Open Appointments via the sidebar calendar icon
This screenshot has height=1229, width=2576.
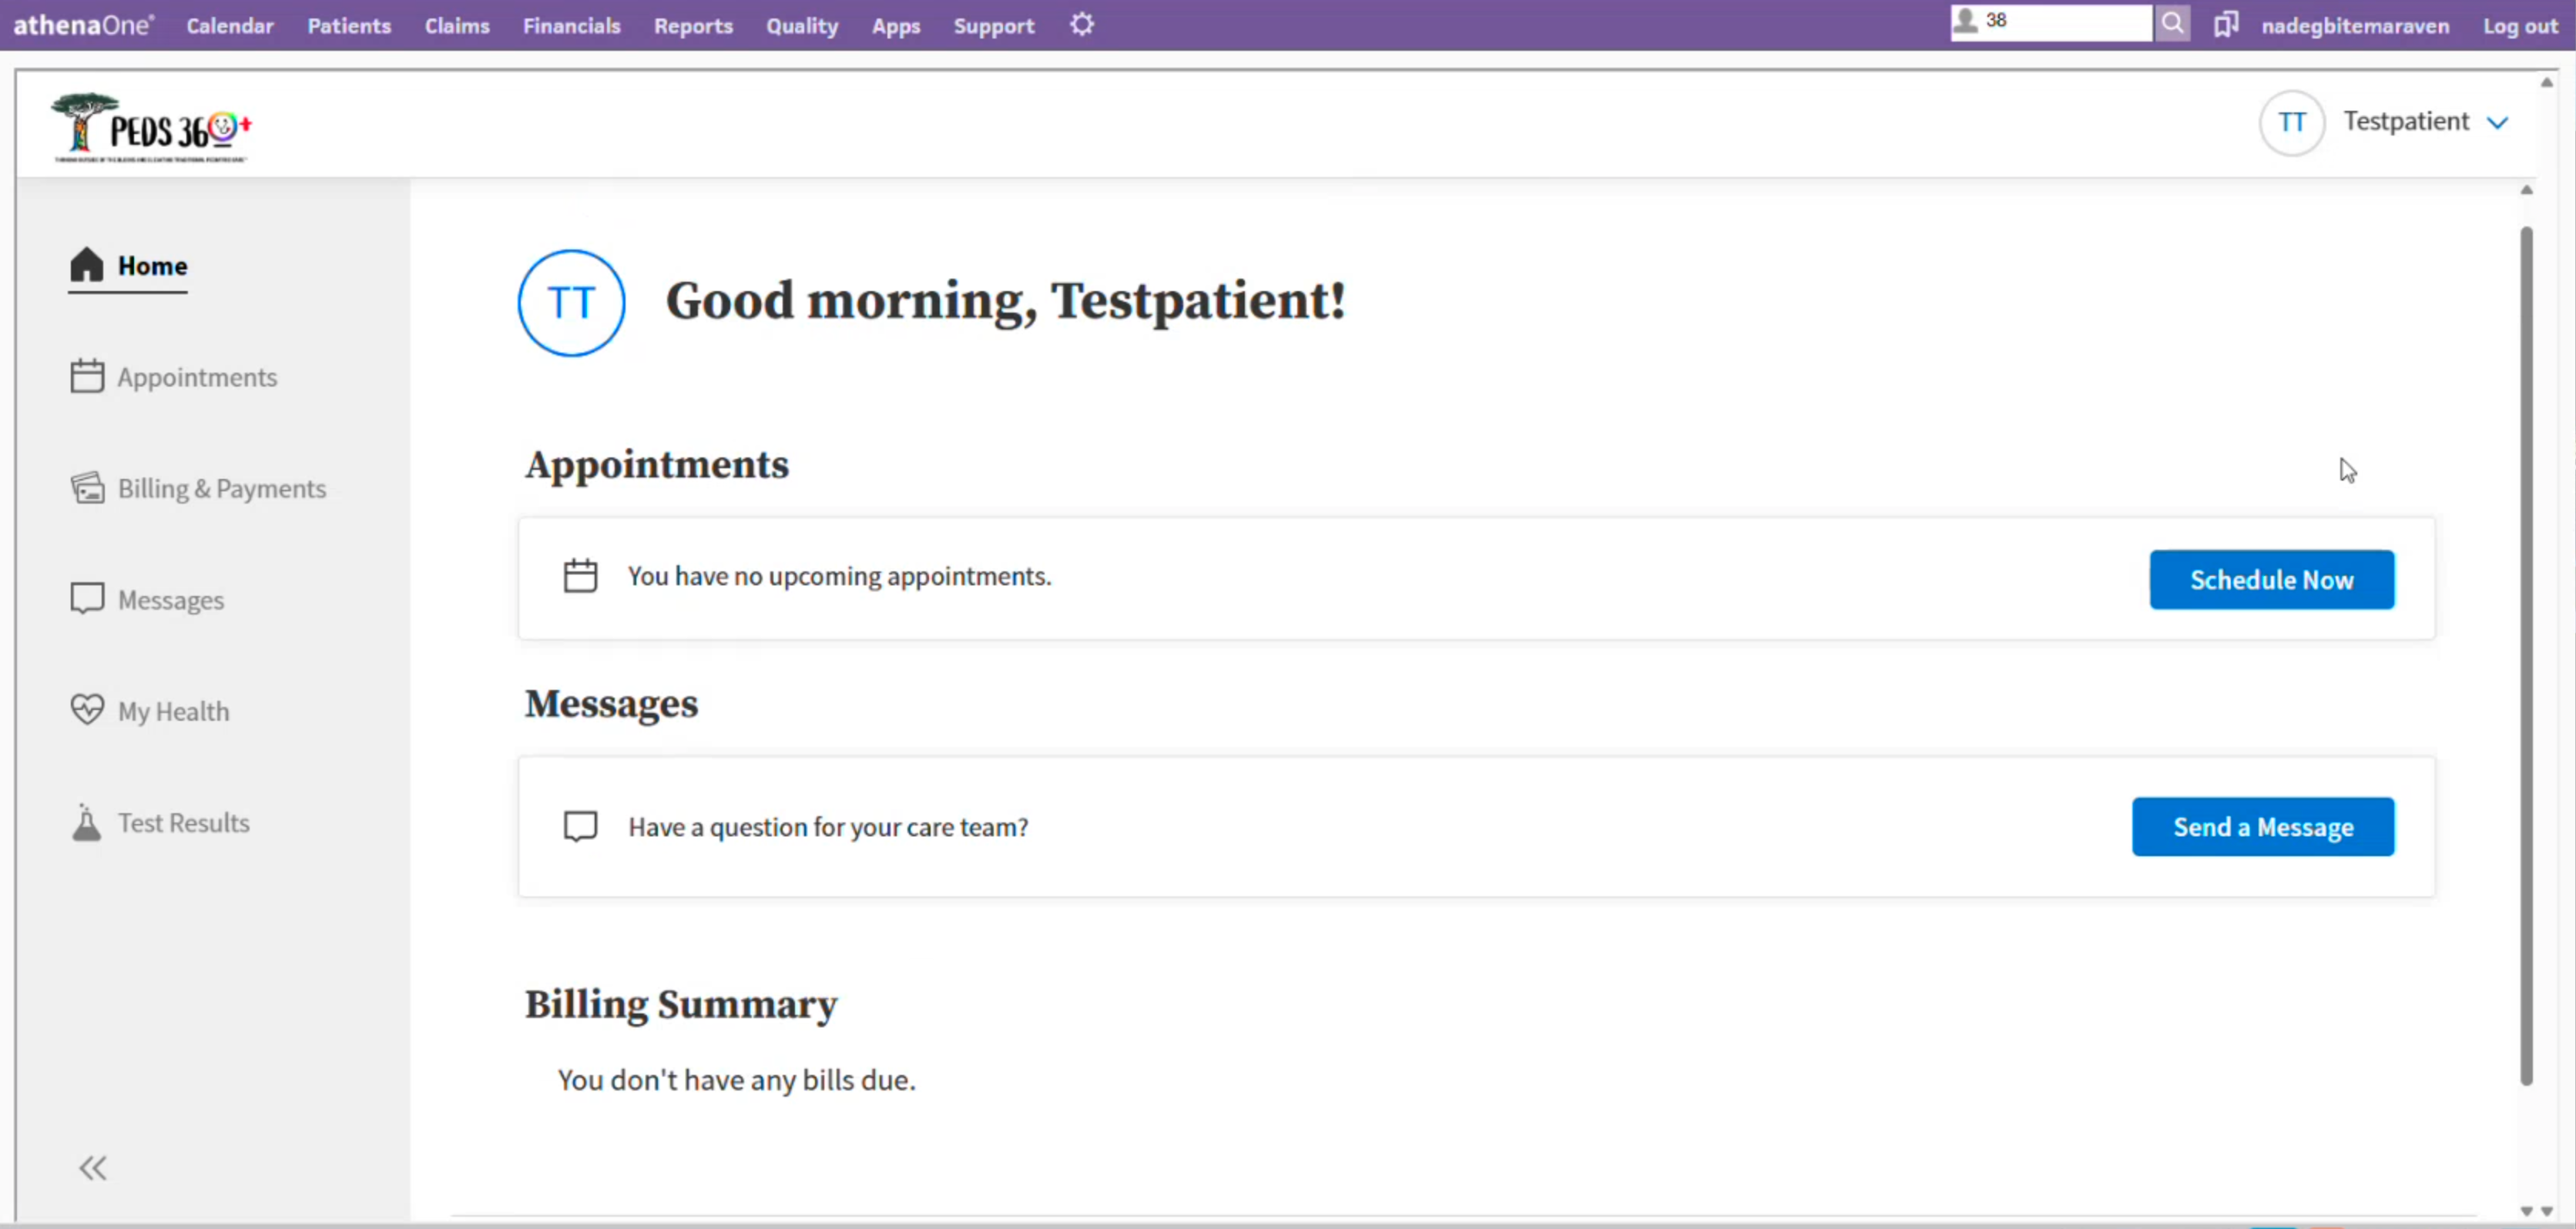tap(86, 377)
